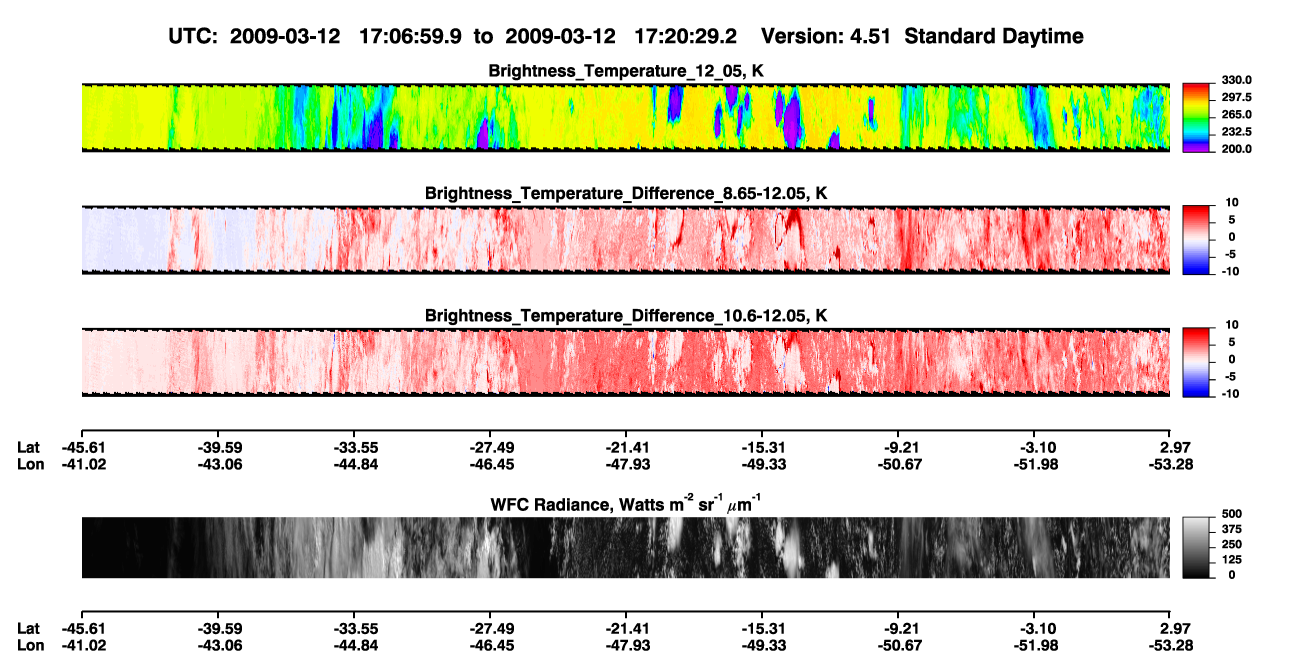Click the 'Standard Daytime' label in the header
Image resolution: width=1300 pixels, height=667 pixels.
point(994,36)
